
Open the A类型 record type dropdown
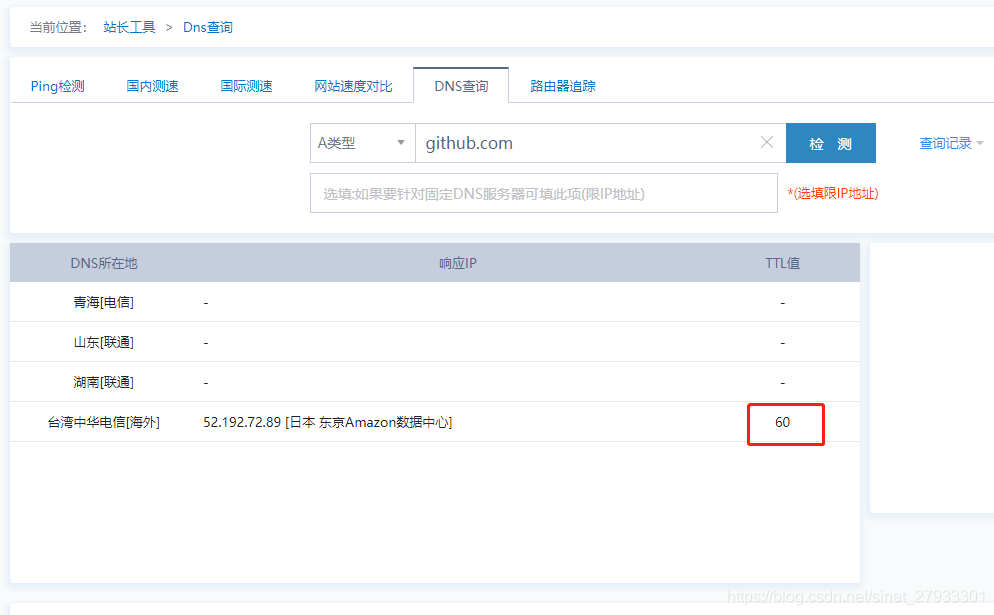[362, 143]
